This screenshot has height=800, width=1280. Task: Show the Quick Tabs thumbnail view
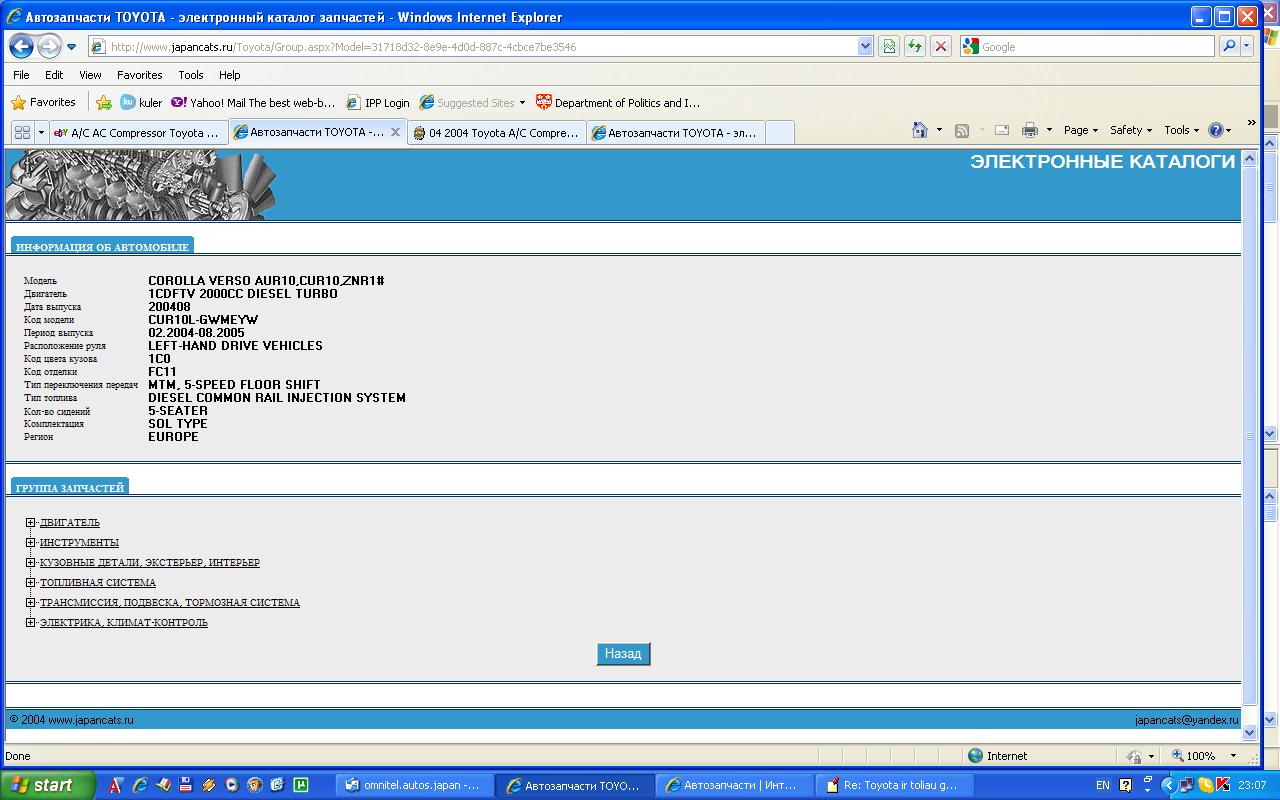pyautogui.click(x=22, y=132)
